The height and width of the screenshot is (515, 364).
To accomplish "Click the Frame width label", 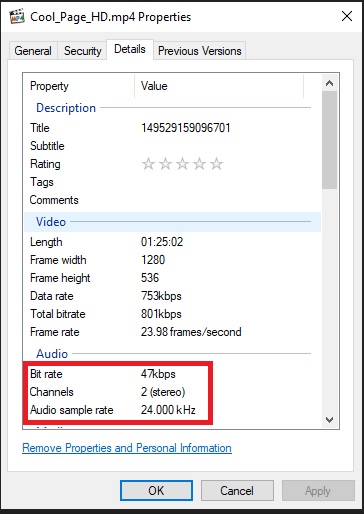I will [x=58, y=260].
